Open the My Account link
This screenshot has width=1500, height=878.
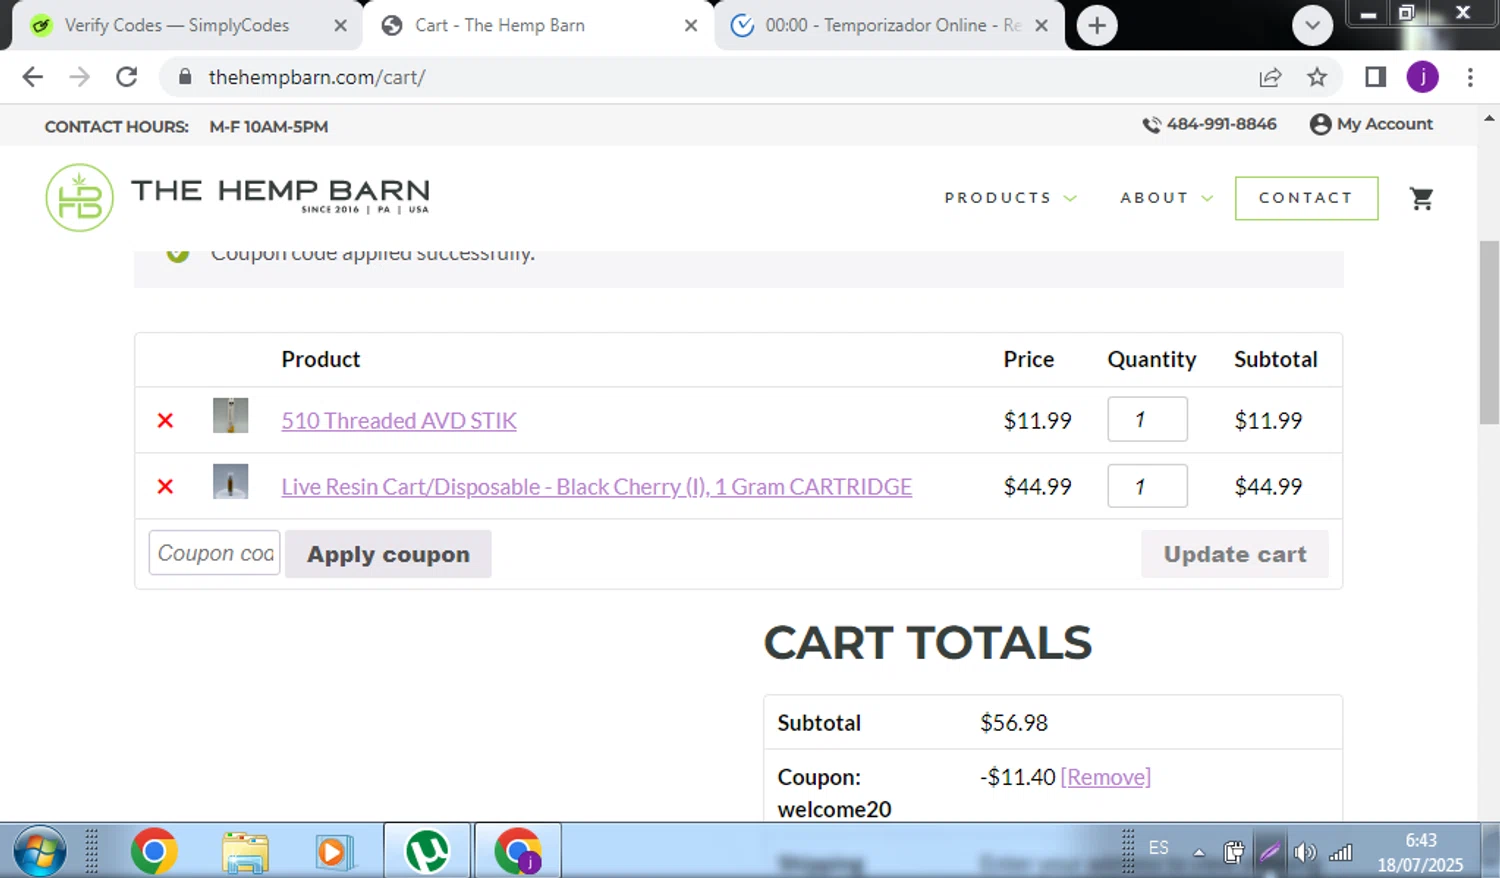(1384, 124)
